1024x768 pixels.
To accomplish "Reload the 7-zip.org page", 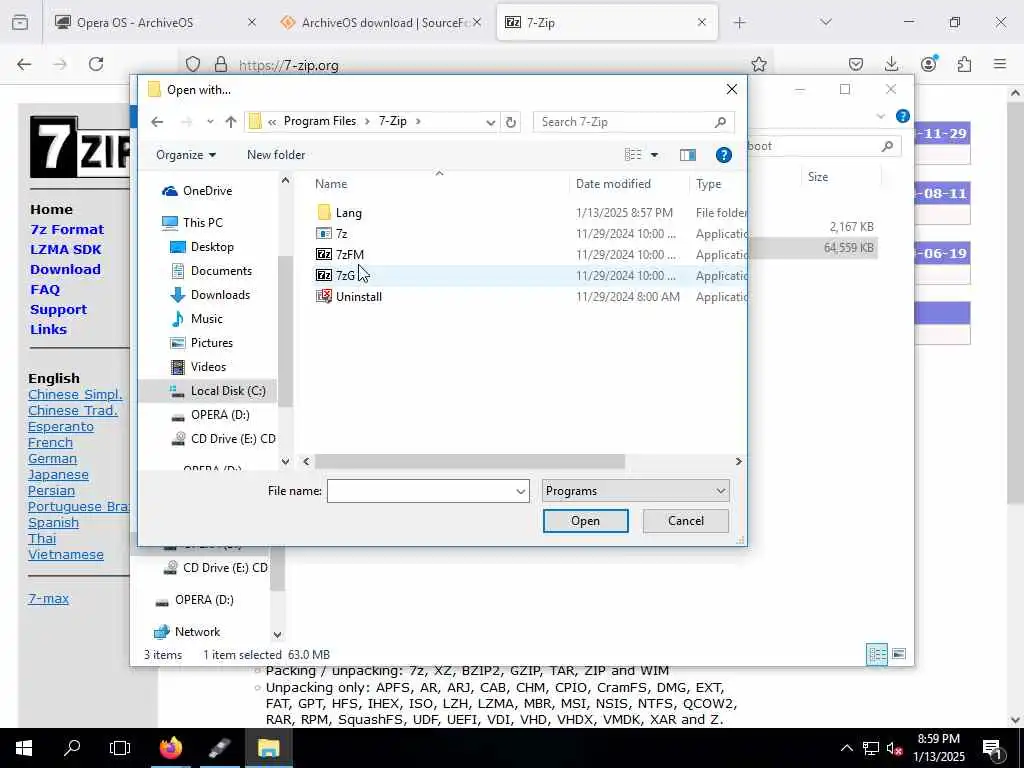I will coord(96,64).
